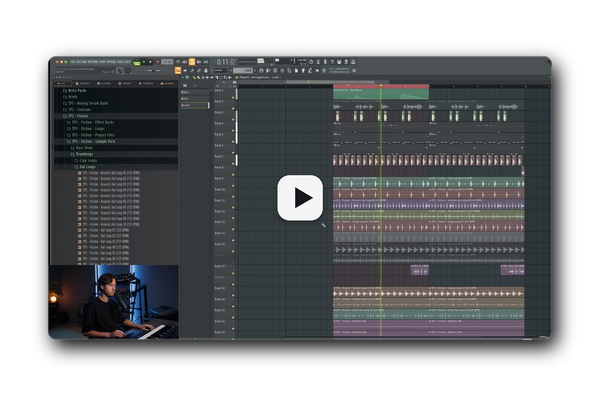Adjust the main volume knob
The image size is (600, 396).
119,70
